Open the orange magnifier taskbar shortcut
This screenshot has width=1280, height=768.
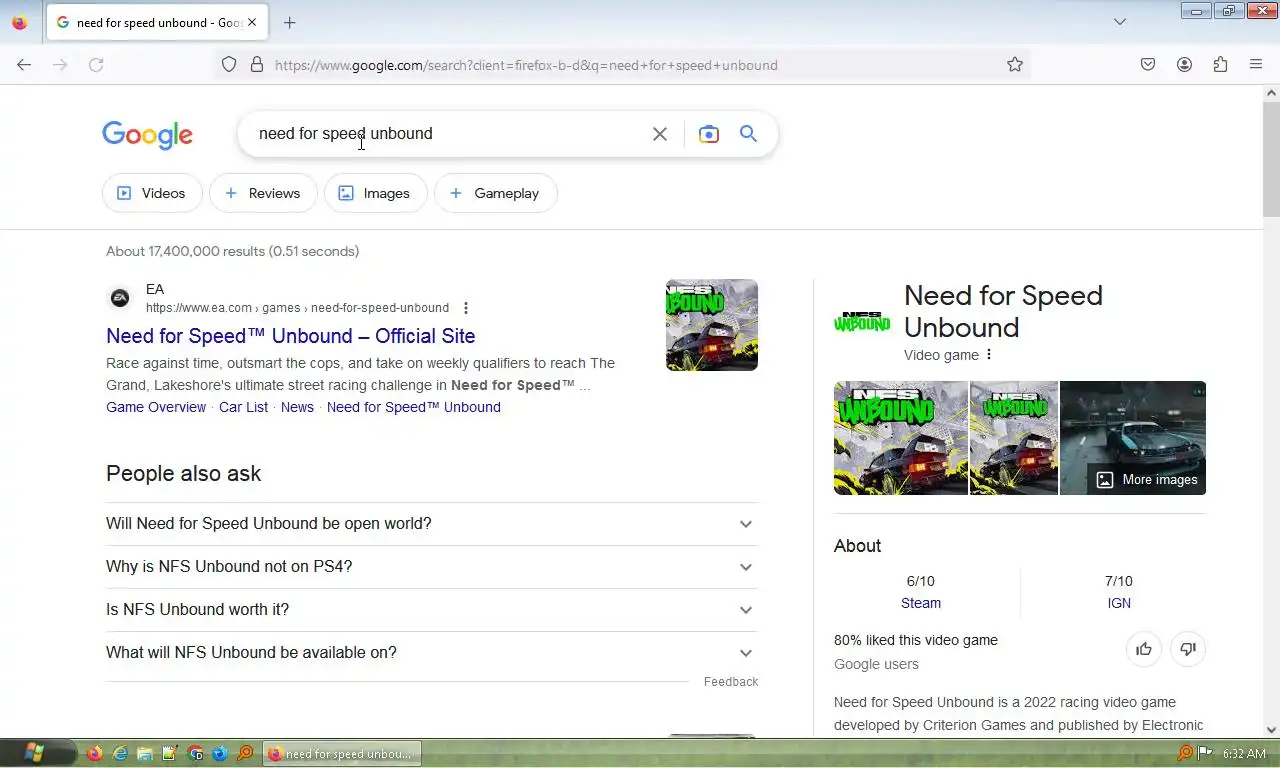pos(245,753)
